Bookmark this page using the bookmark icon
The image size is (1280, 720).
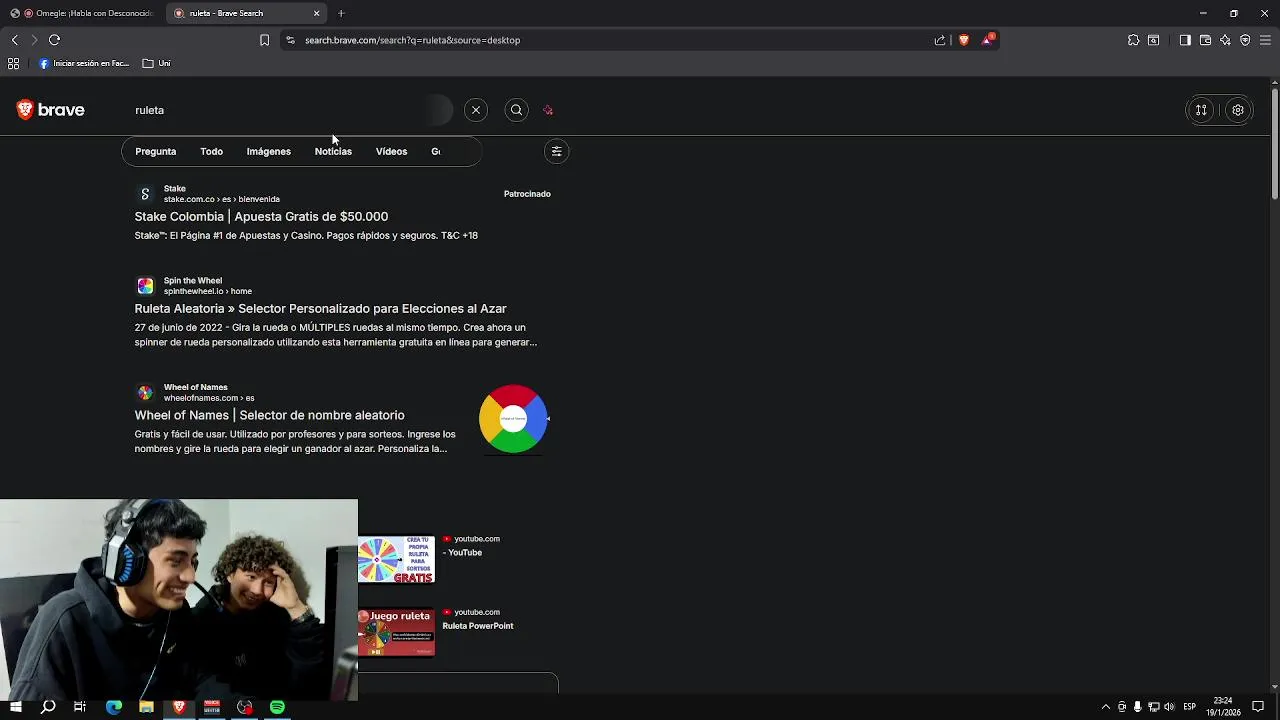pyautogui.click(x=264, y=40)
